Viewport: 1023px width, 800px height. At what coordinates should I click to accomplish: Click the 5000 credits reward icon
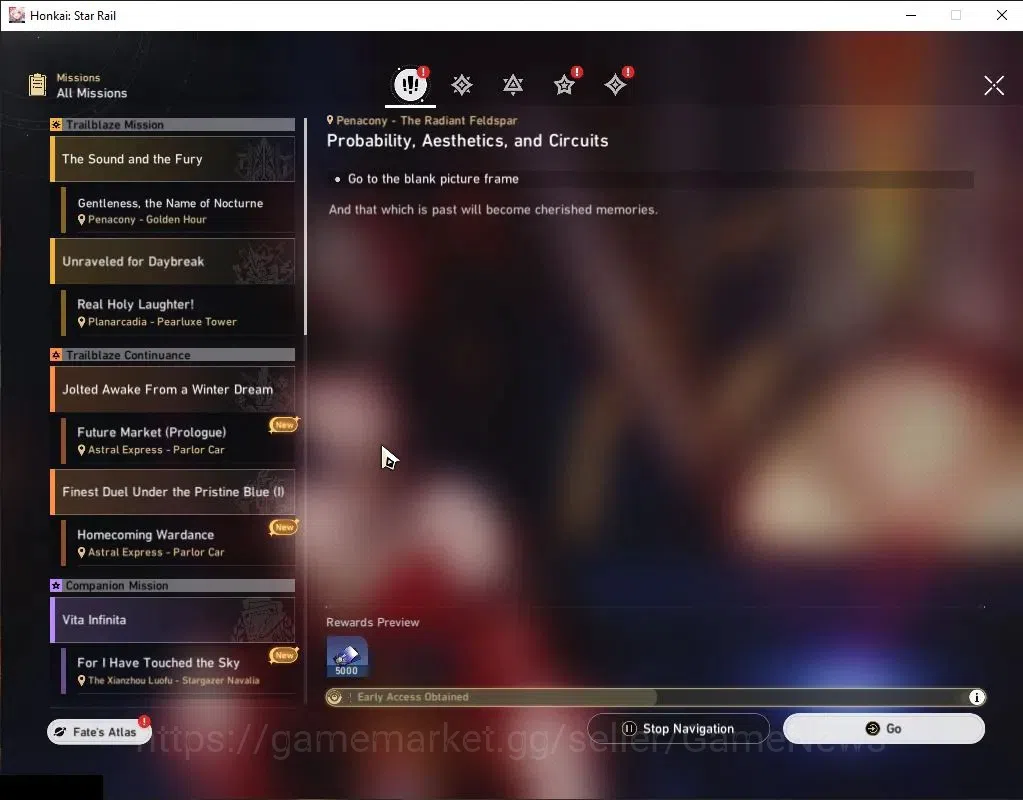[x=346, y=657]
